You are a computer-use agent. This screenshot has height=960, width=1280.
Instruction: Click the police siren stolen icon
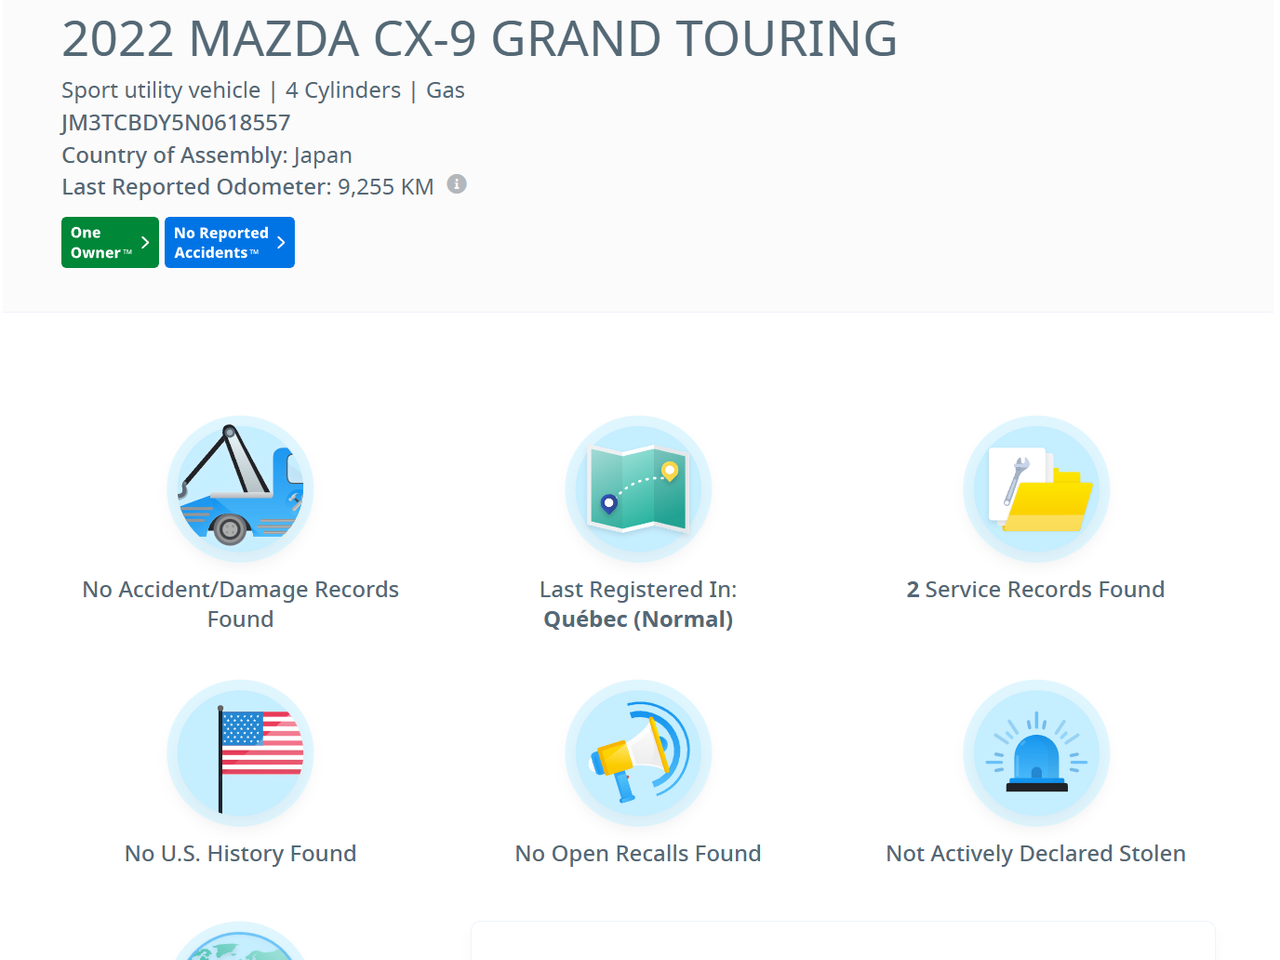pos(1036,753)
